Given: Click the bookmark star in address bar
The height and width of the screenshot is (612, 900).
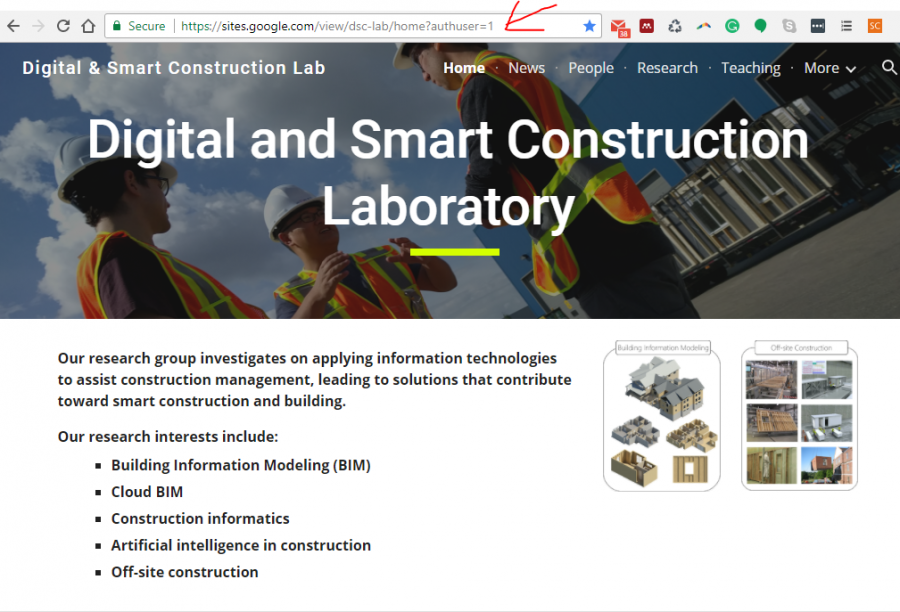Looking at the screenshot, I should [x=589, y=26].
